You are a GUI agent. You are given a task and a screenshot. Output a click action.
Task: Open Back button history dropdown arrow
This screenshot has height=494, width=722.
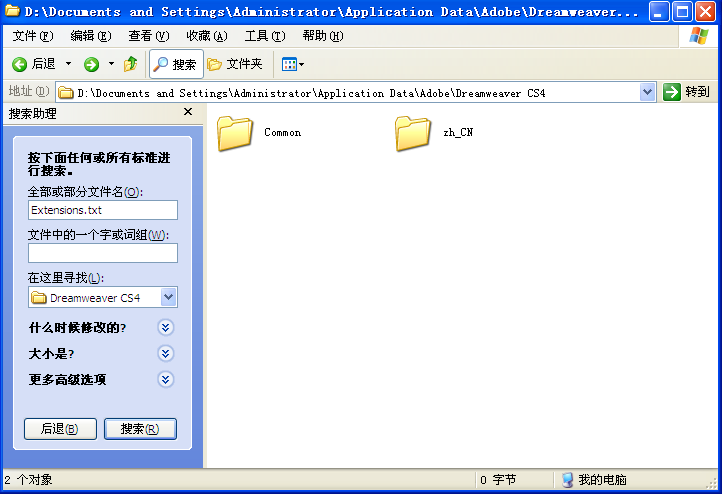(69, 64)
